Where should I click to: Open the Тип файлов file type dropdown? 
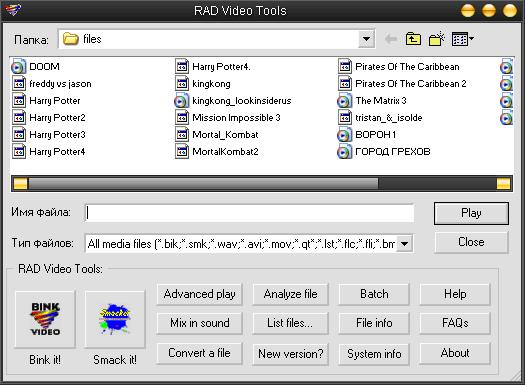click(404, 244)
